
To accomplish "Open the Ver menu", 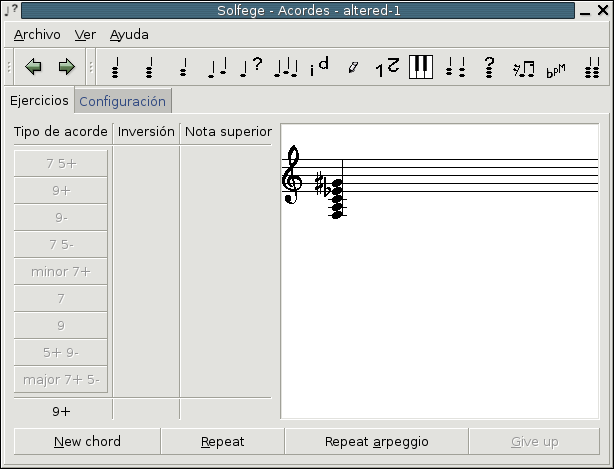I will 86,34.
